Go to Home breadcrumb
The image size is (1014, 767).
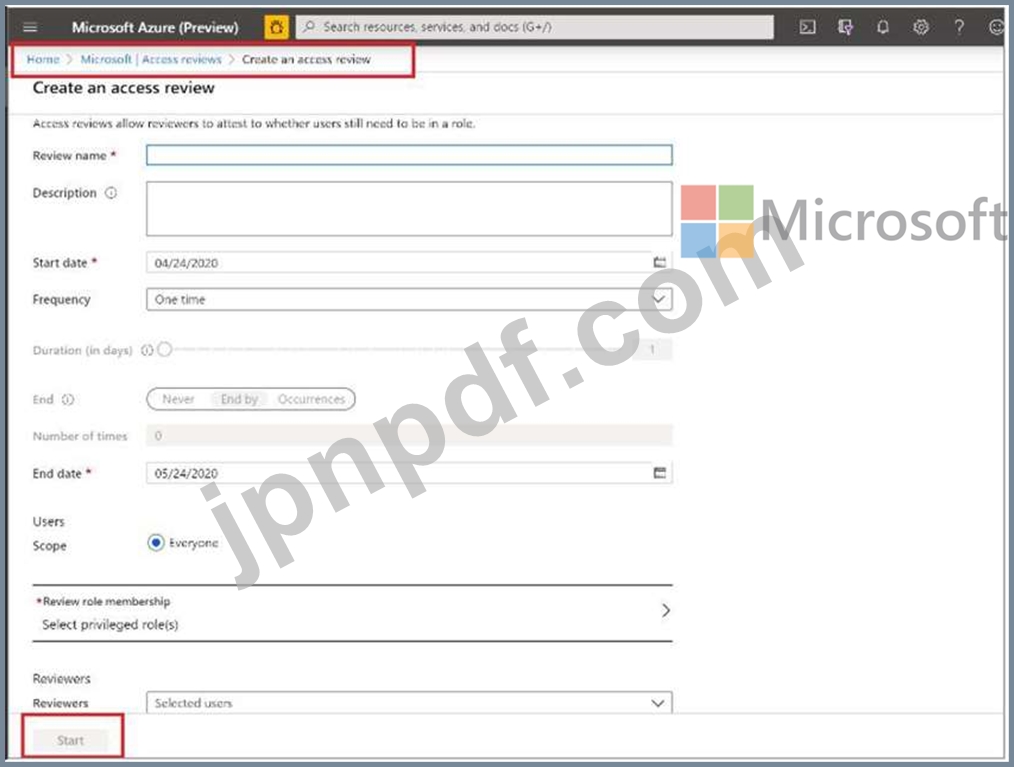coord(43,59)
